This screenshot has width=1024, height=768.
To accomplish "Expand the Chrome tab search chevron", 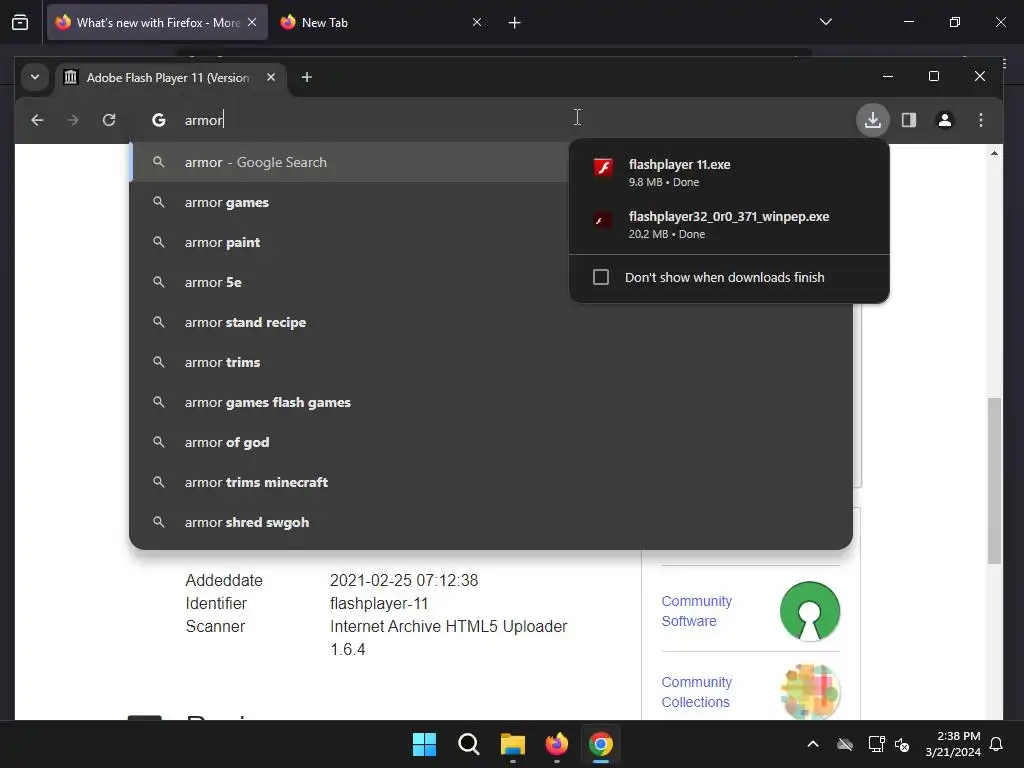I will (x=35, y=77).
